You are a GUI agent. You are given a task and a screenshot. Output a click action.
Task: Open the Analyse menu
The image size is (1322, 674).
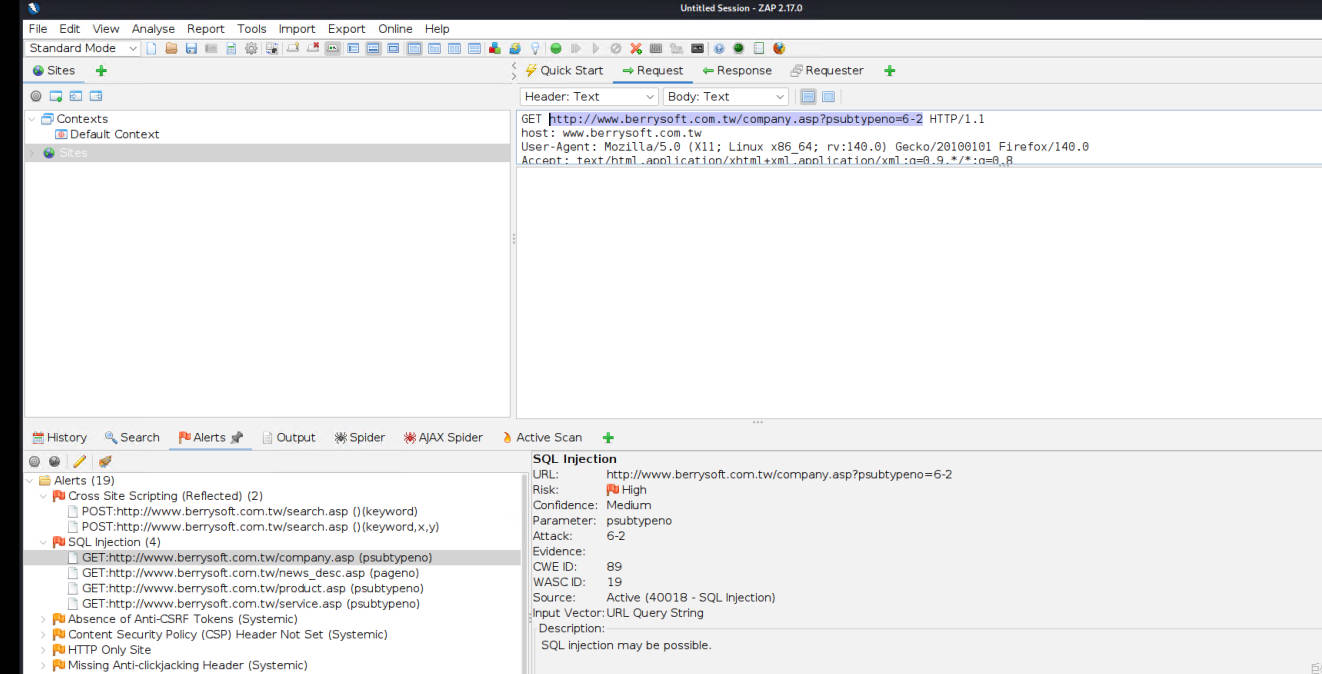point(153,29)
